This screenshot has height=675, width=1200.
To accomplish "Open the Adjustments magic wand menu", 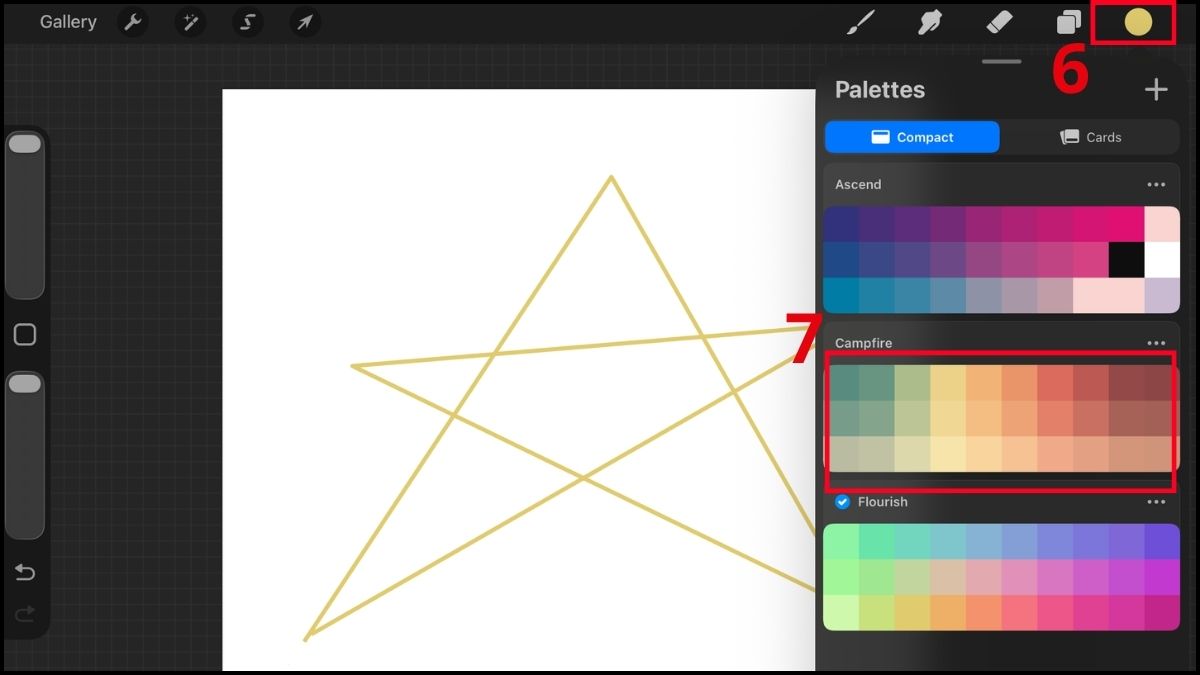I will (190, 22).
